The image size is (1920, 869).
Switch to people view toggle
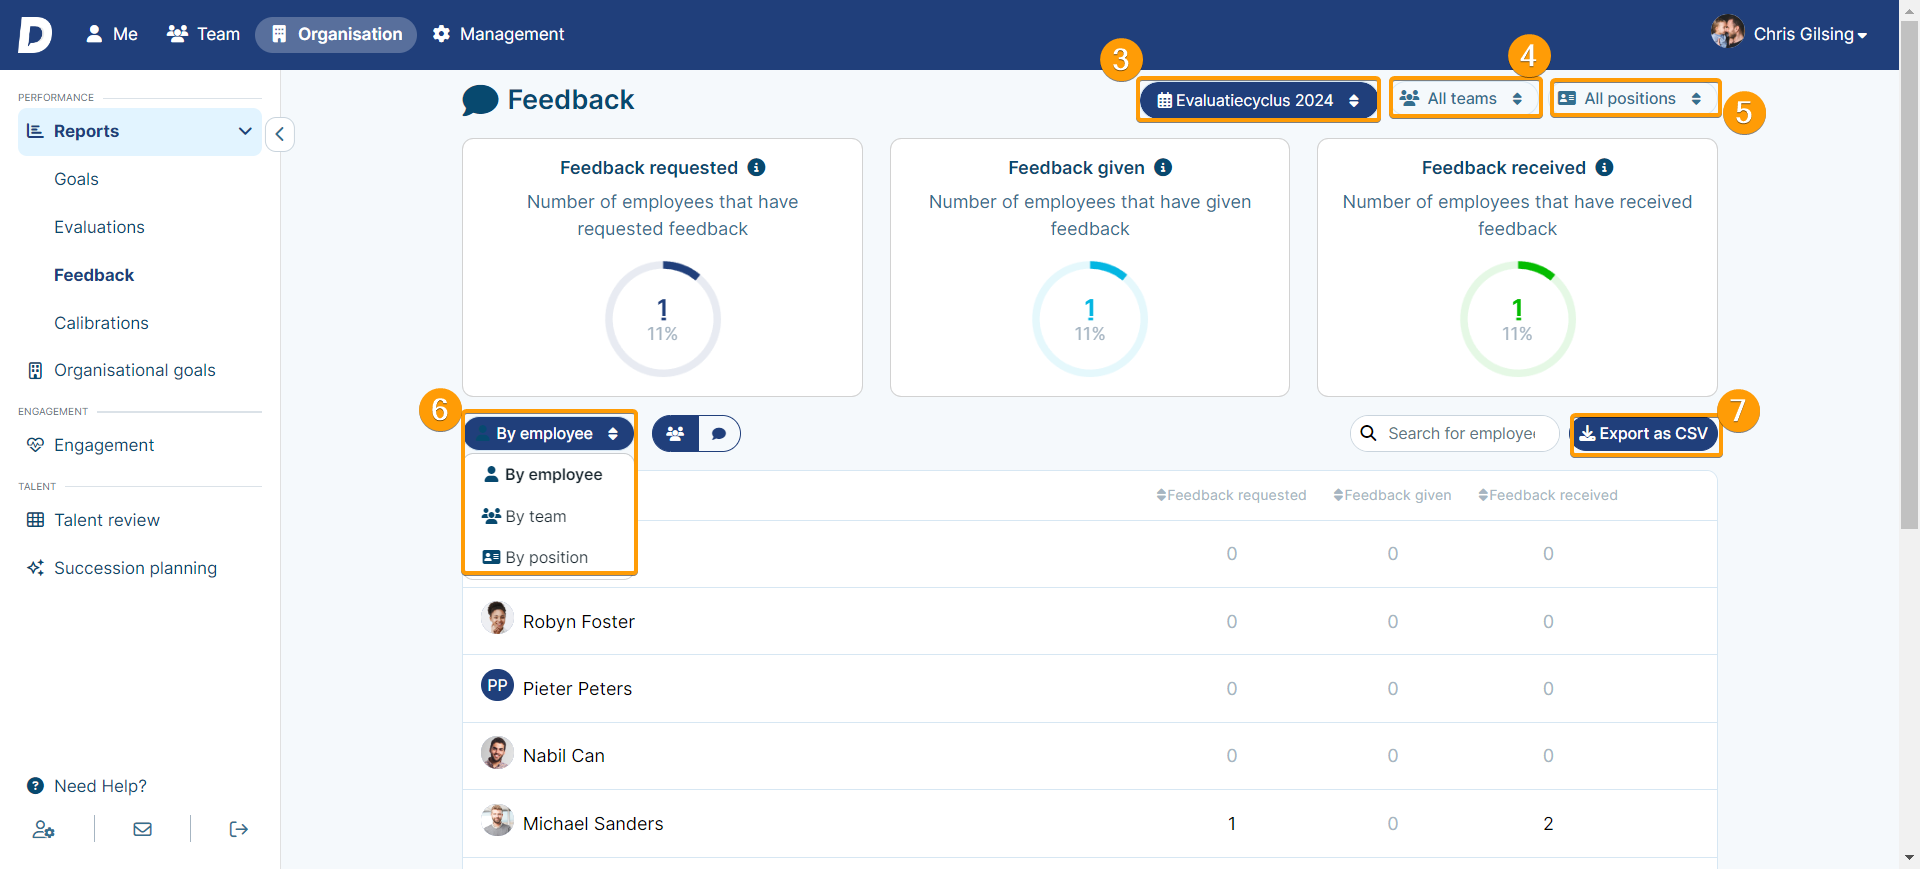pos(676,434)
